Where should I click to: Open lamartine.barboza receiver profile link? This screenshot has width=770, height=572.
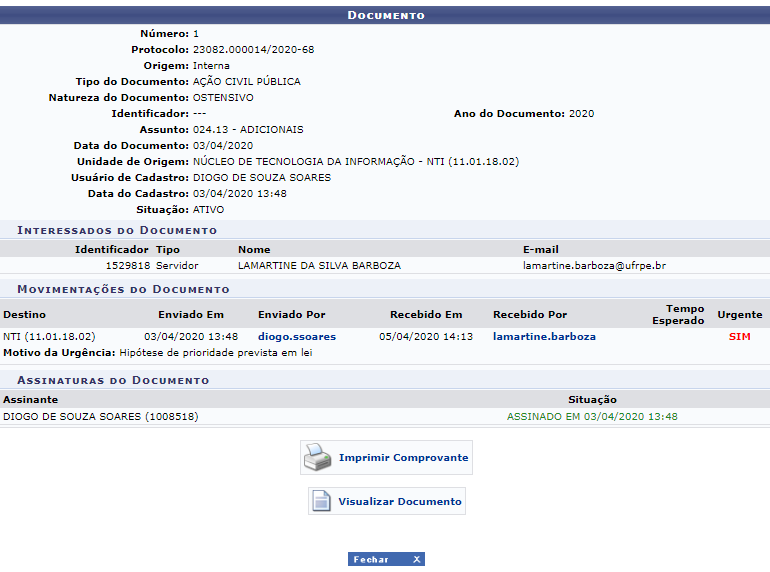coord(544,337)
